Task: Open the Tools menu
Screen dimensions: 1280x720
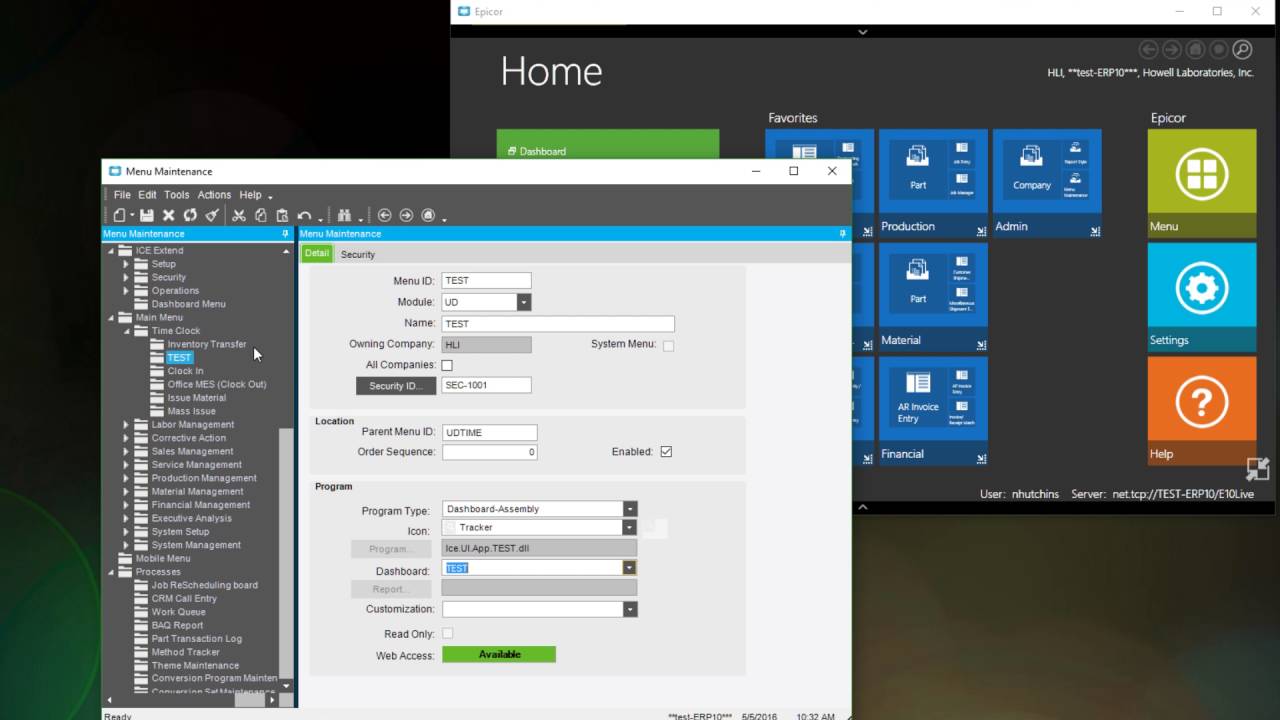Action: 177,195
